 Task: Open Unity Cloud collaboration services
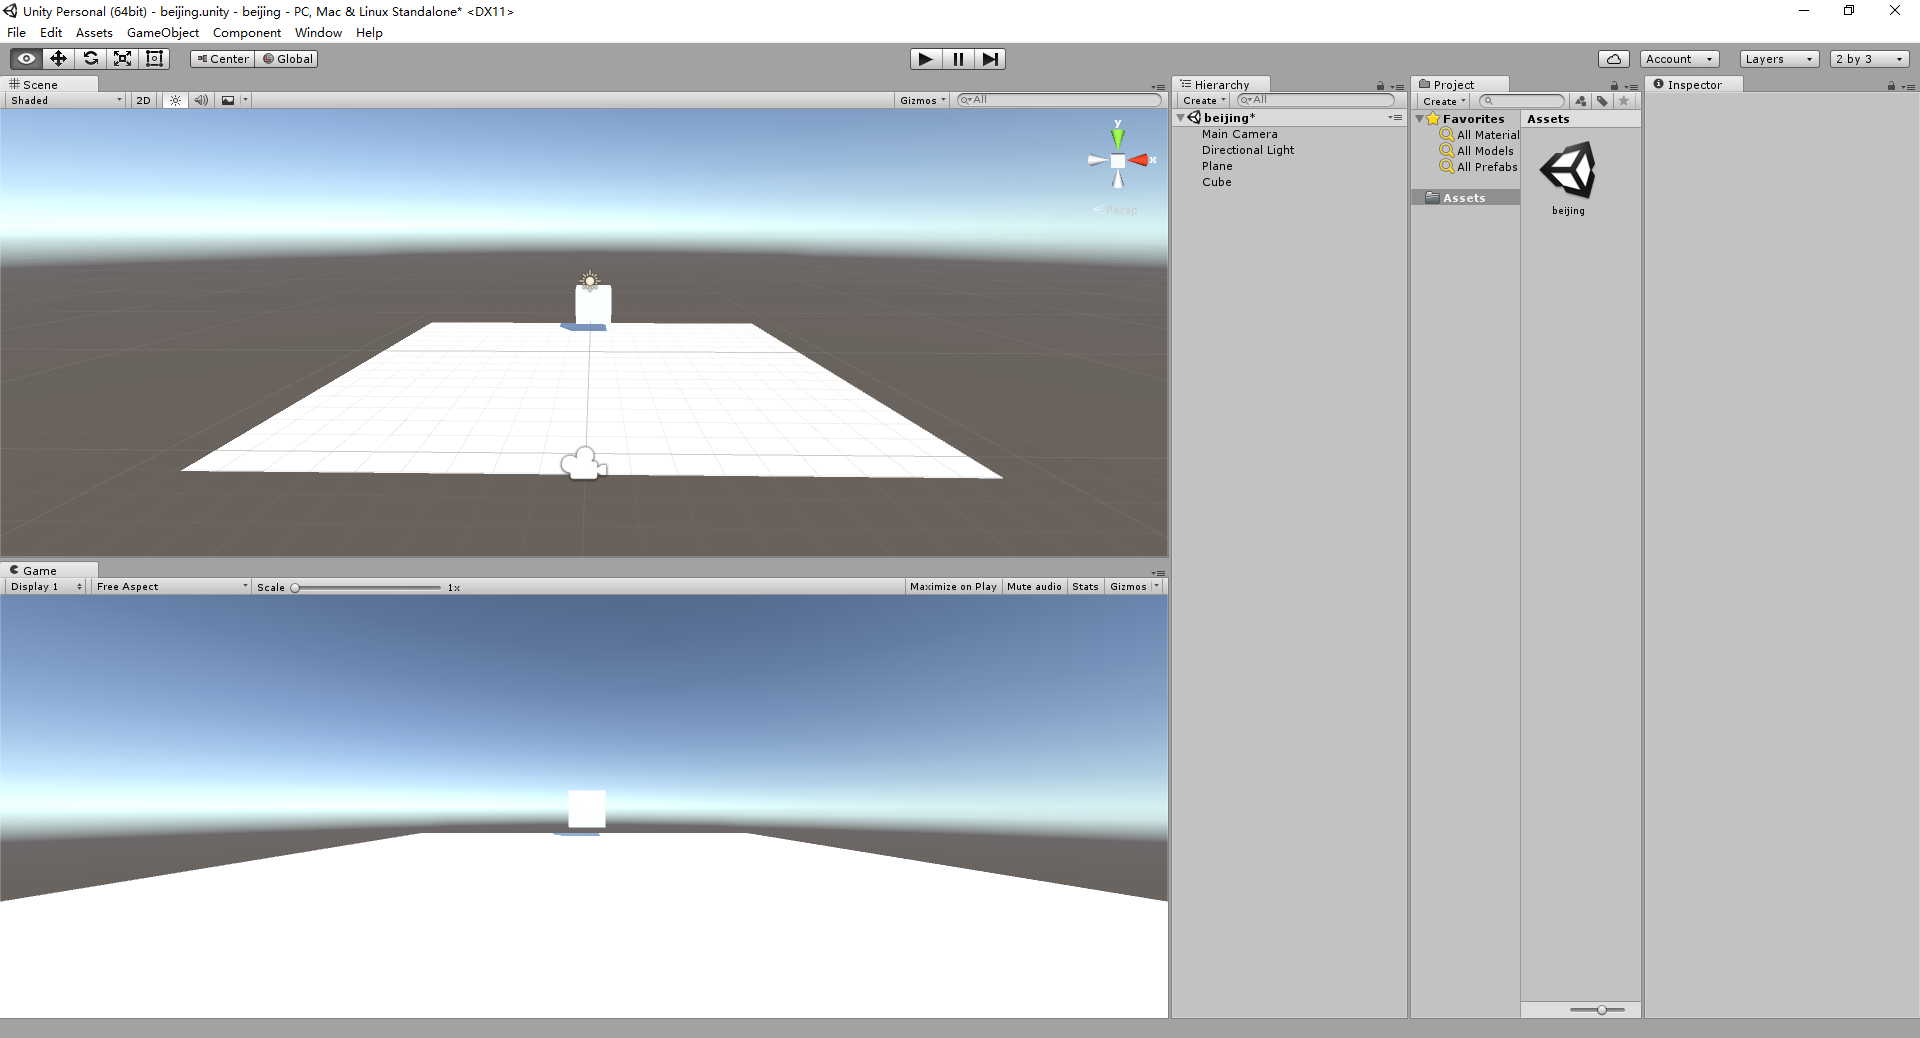point(1613,59)
